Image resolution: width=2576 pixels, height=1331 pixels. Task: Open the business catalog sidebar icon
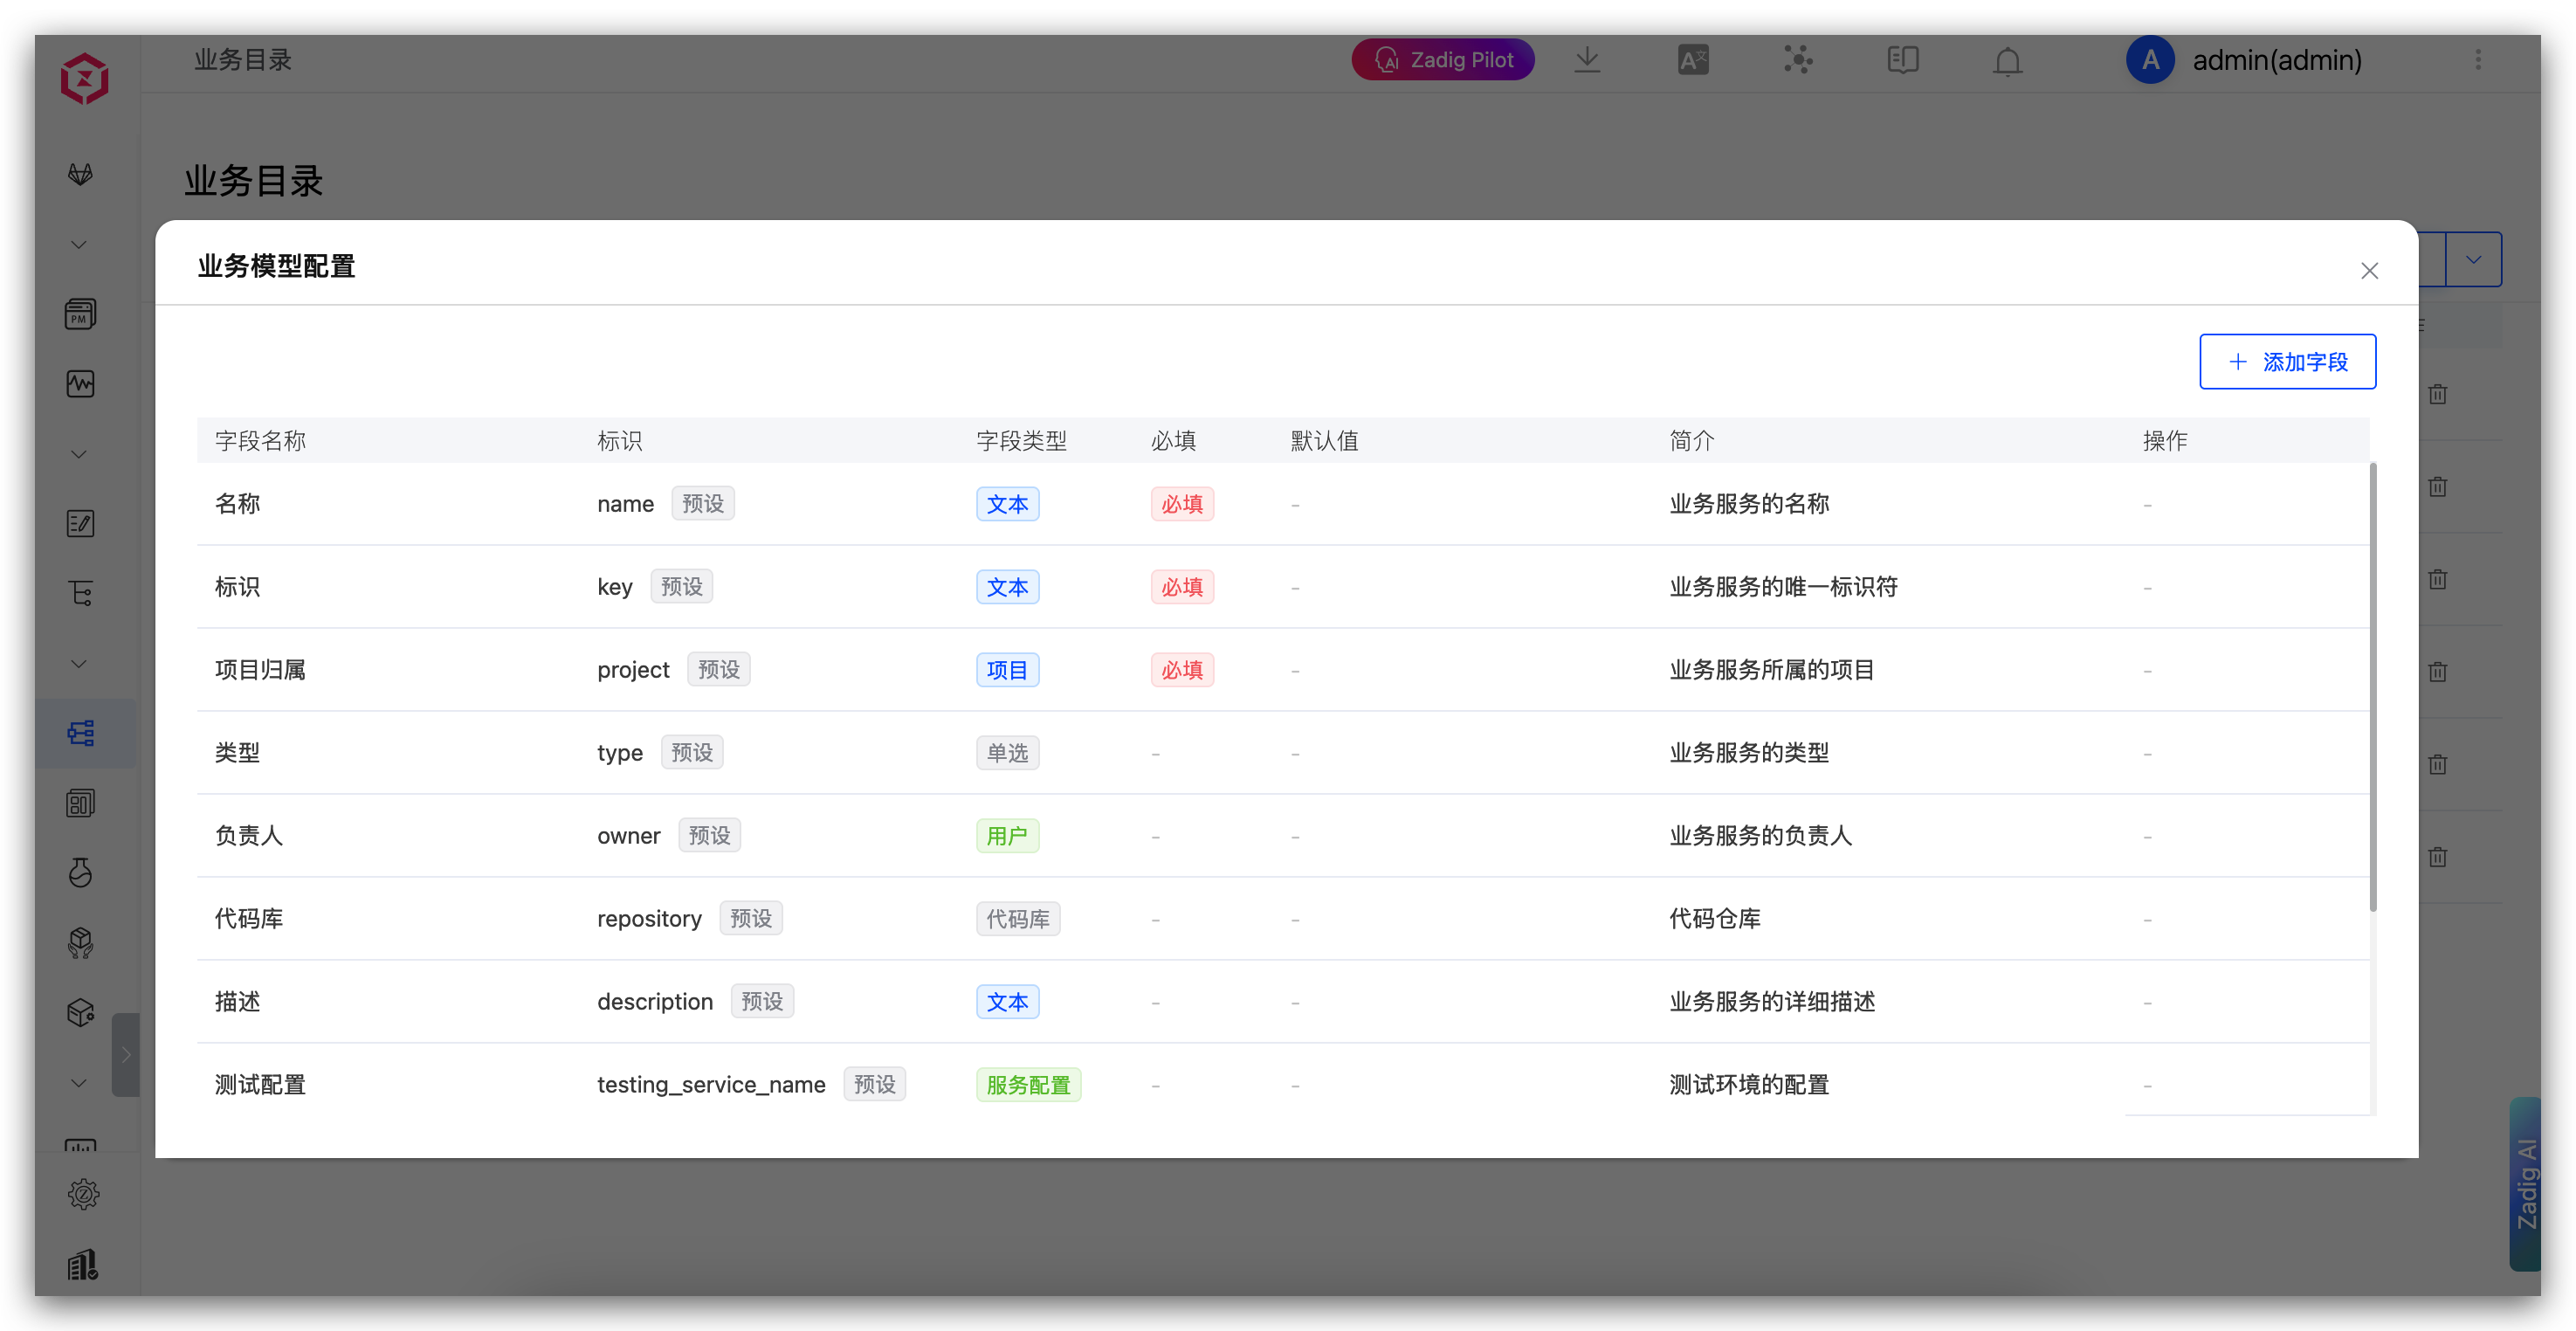pos(81,733)
